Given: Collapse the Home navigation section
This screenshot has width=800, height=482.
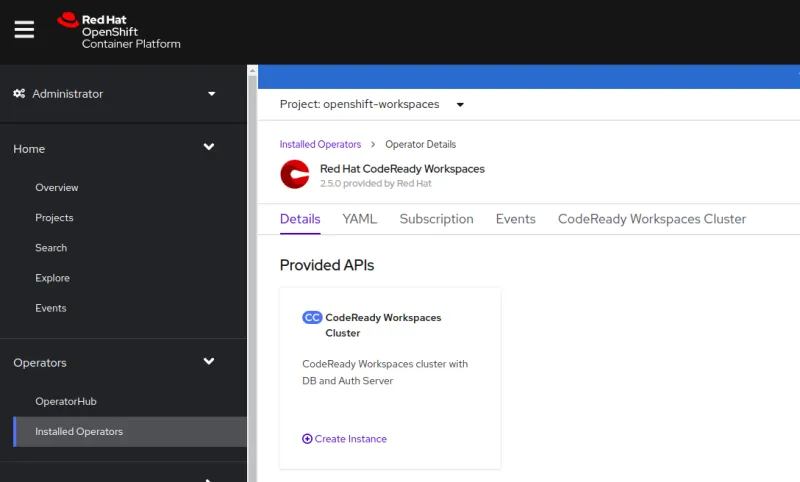Looking at the screenshot, I should (x=209, y=148).
